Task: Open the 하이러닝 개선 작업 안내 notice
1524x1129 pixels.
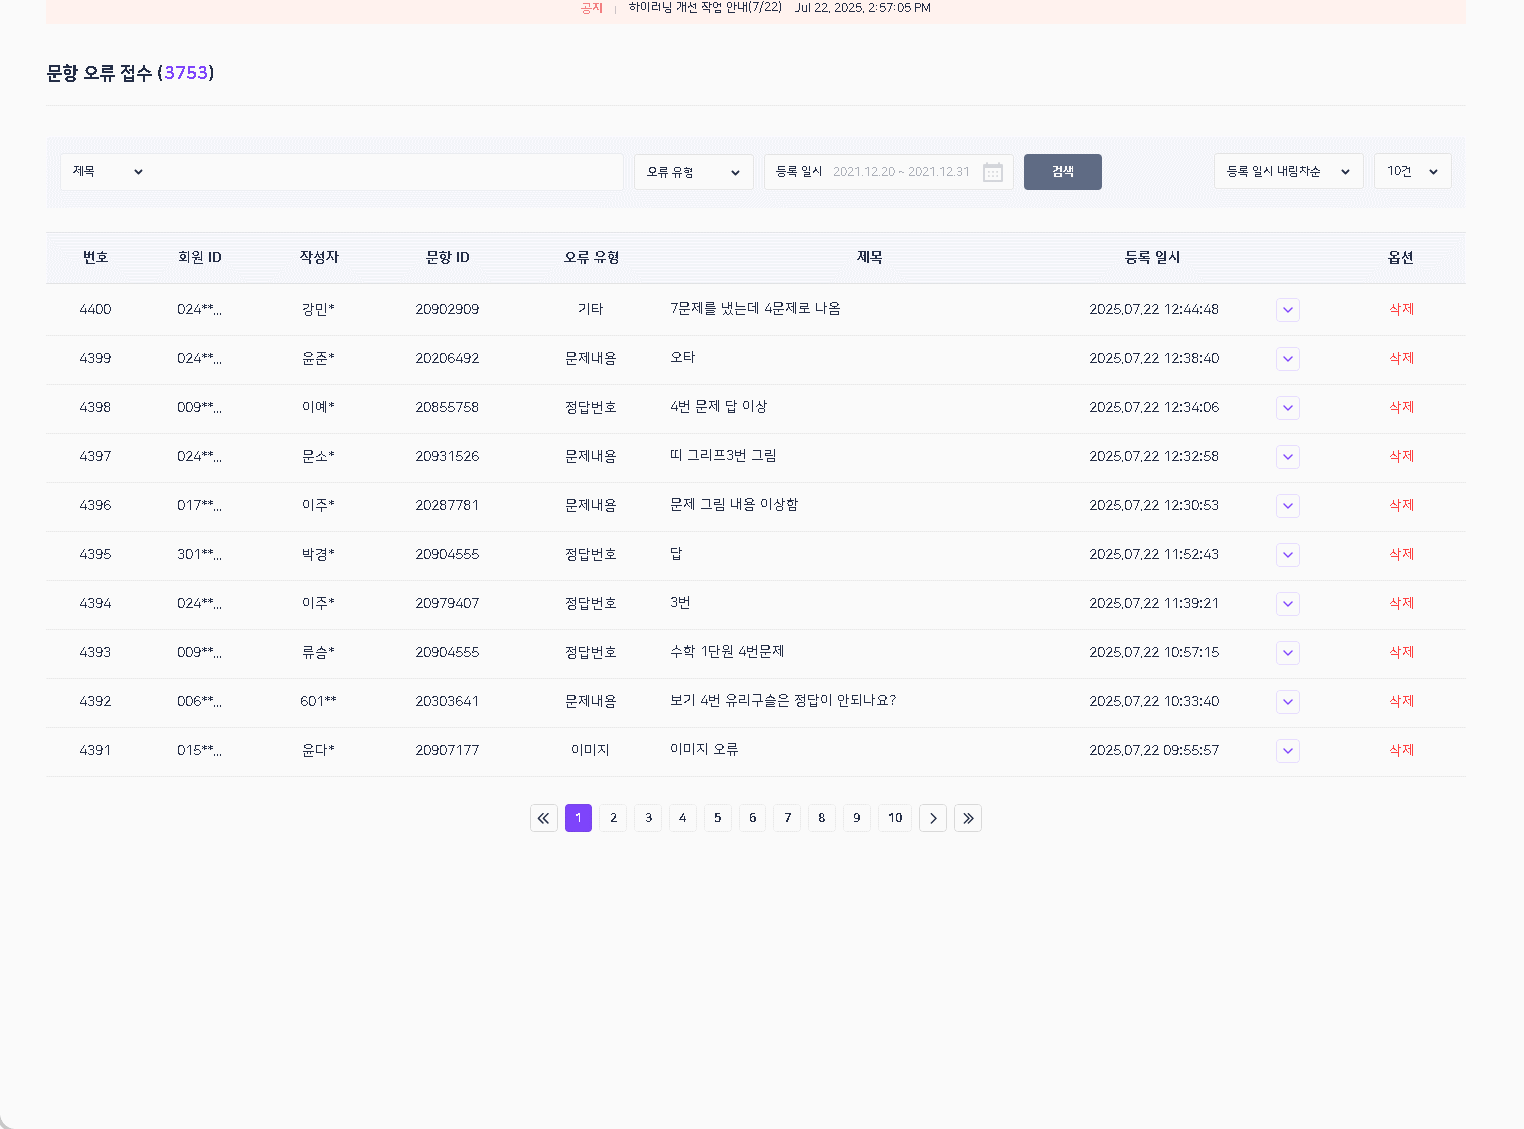Action: [x=705, y=8]
